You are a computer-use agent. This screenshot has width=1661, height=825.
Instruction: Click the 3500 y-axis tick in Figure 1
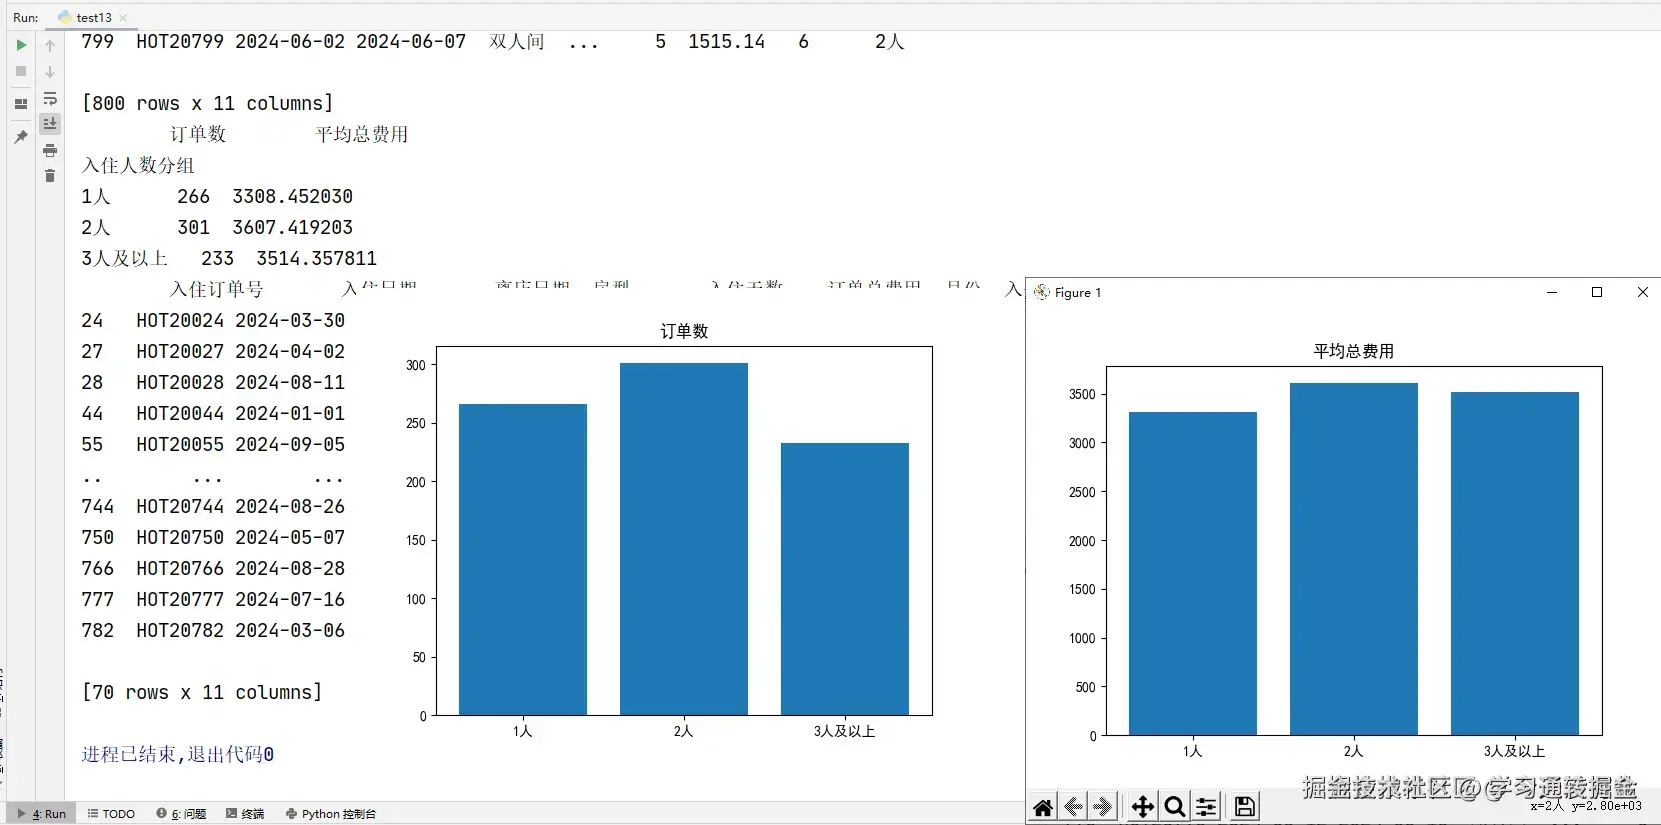point(1082,394)
